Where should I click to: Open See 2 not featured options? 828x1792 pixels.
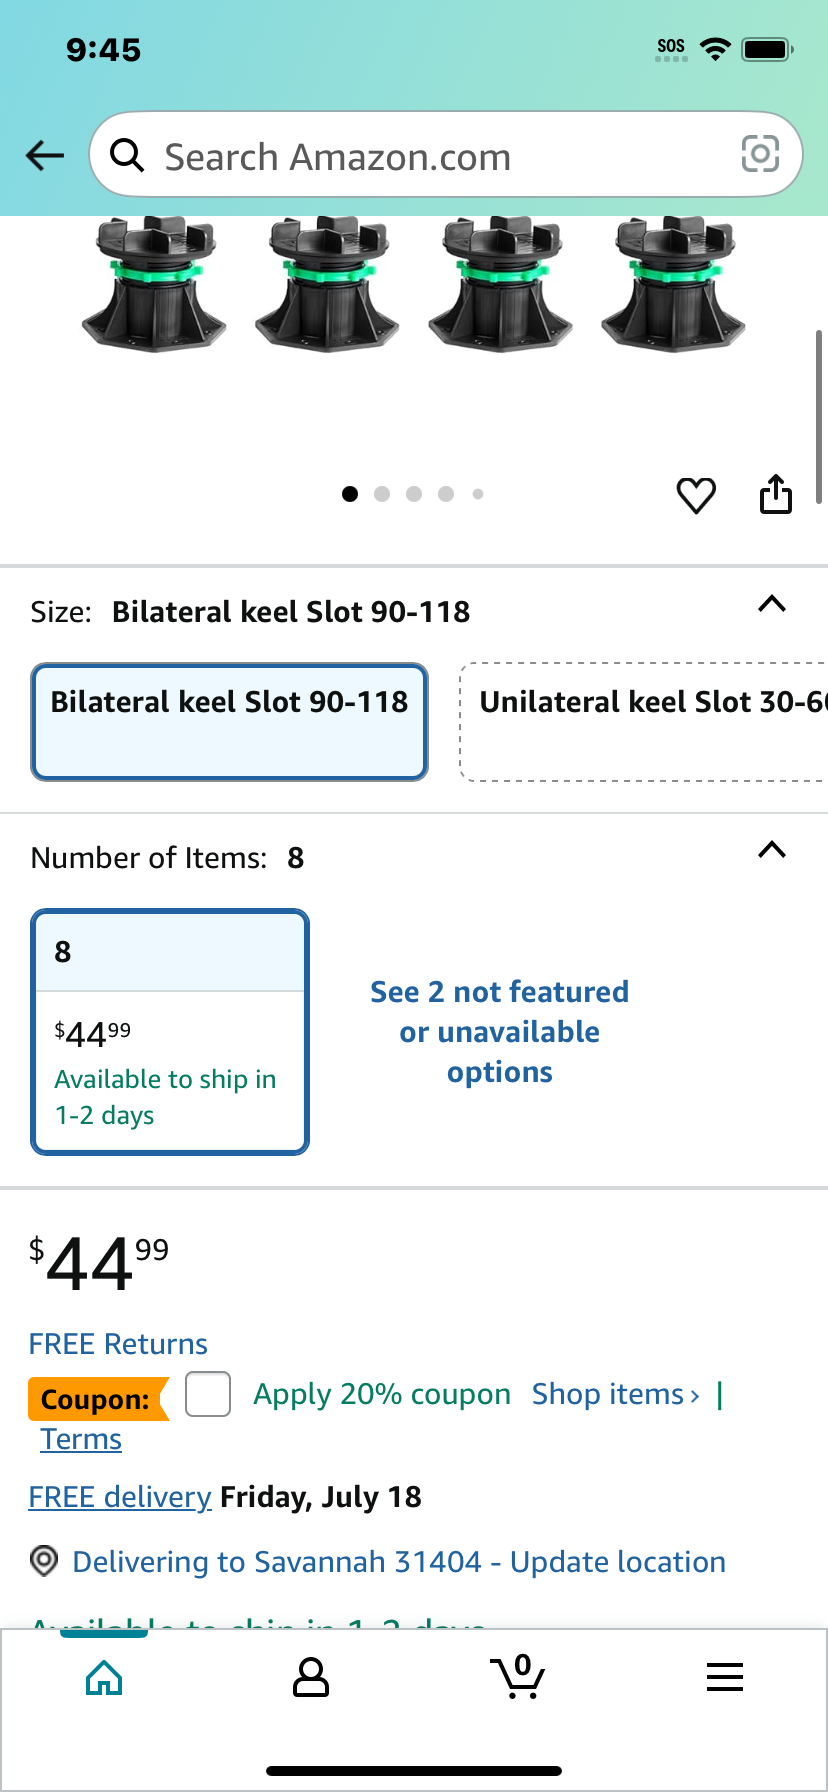point(500,1032)
